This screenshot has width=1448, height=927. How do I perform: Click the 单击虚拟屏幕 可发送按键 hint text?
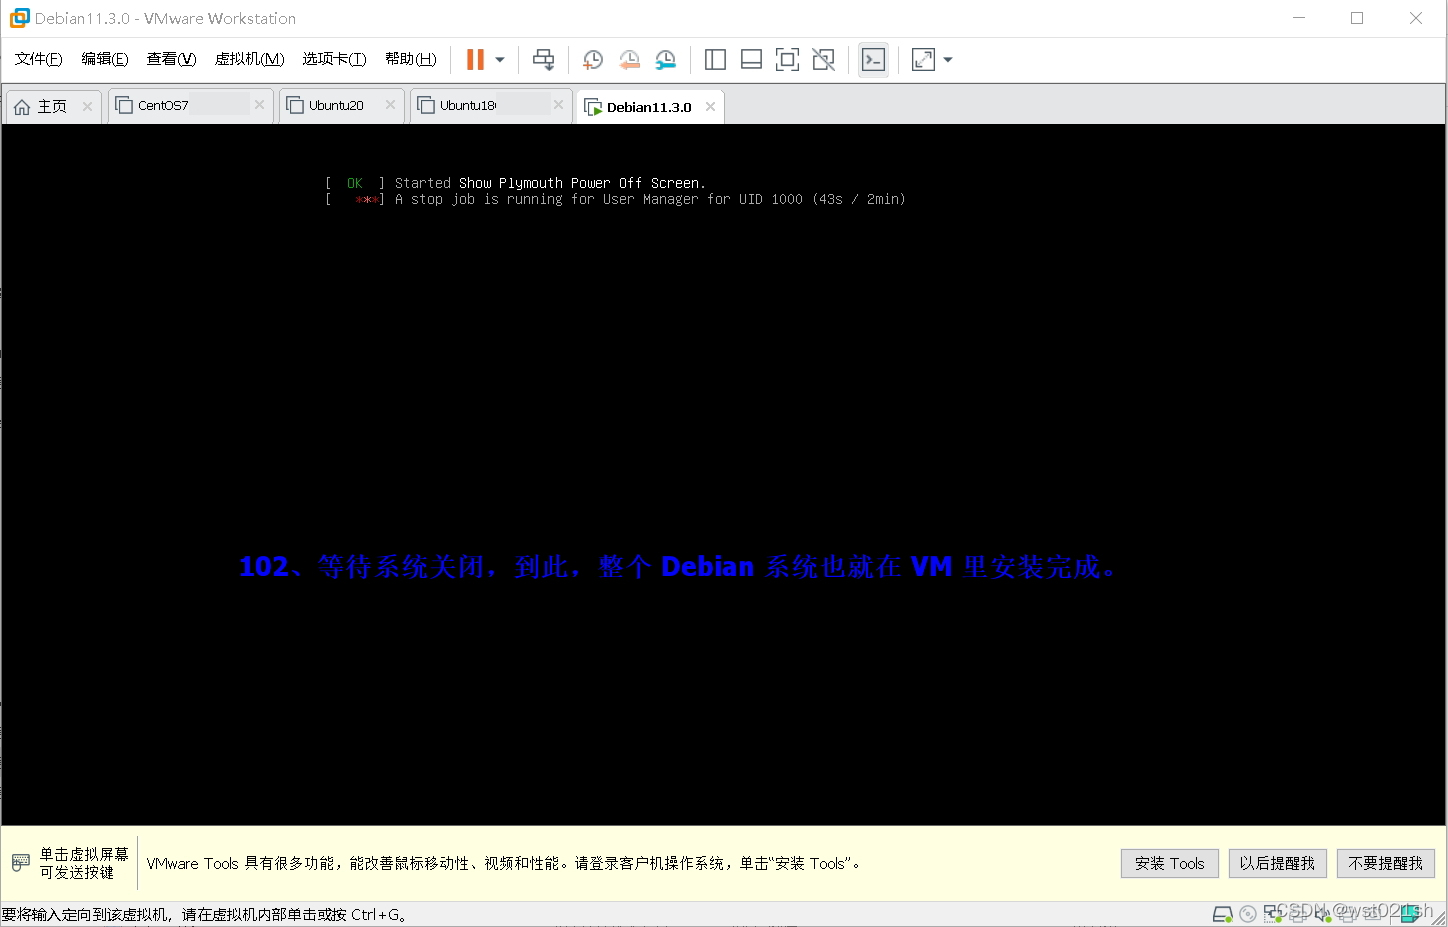[84, 863]
